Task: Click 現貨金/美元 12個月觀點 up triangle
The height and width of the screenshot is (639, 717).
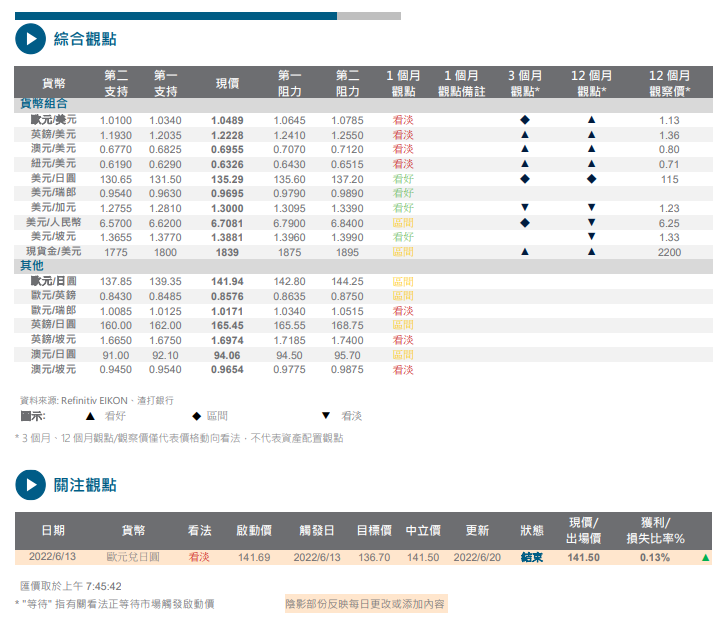Action: tap(591, 252)
